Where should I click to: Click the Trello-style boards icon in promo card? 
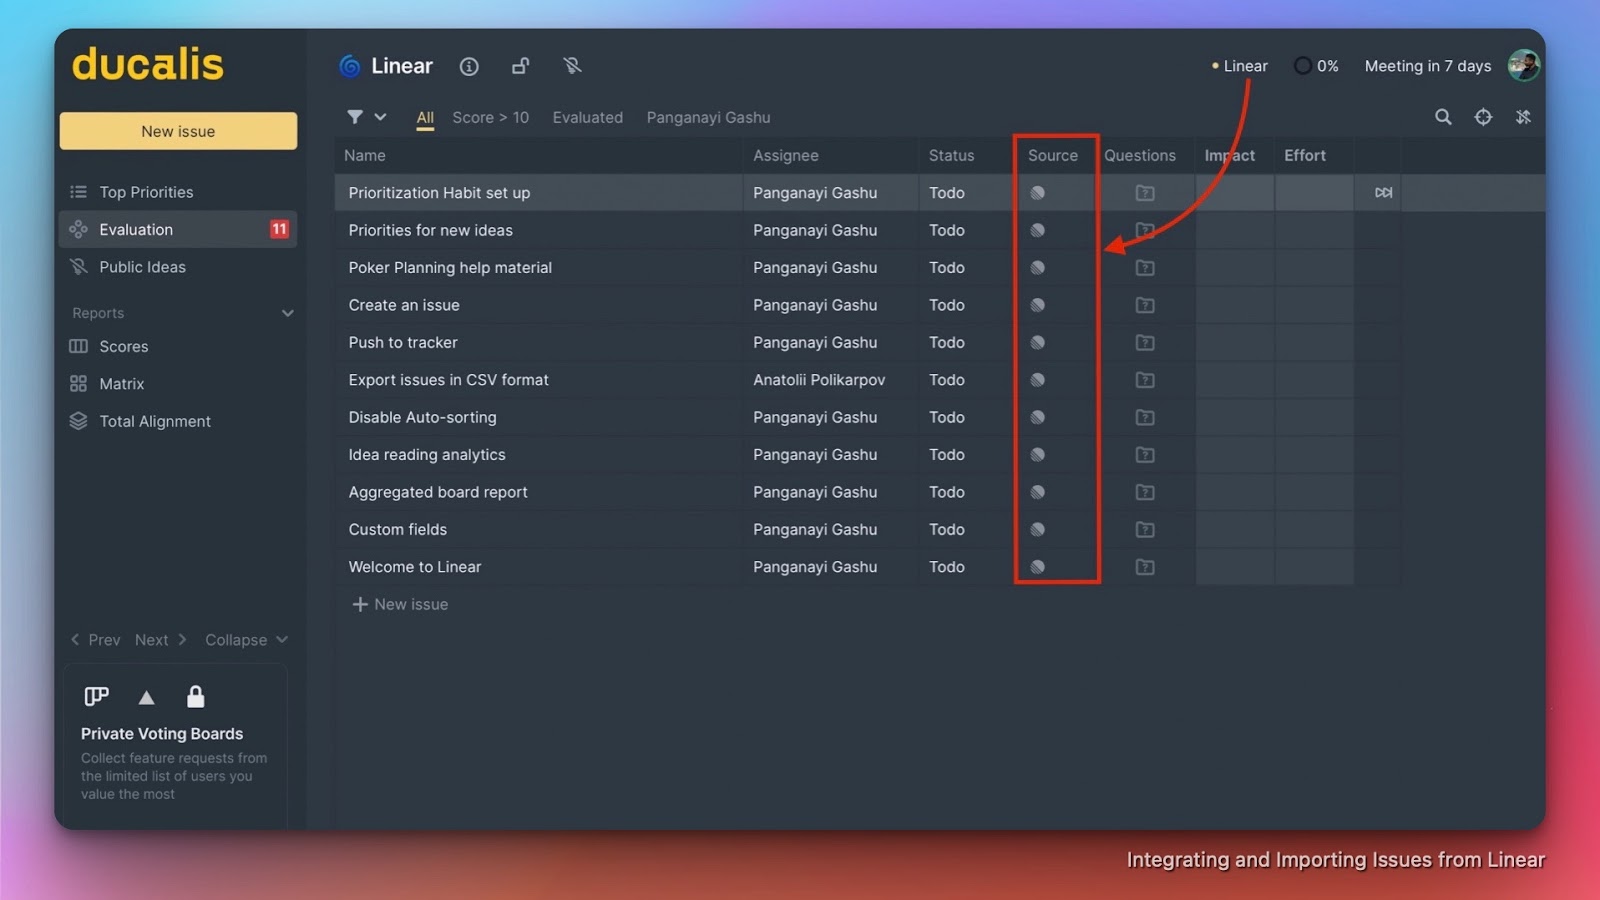click(x=96, y=696)
